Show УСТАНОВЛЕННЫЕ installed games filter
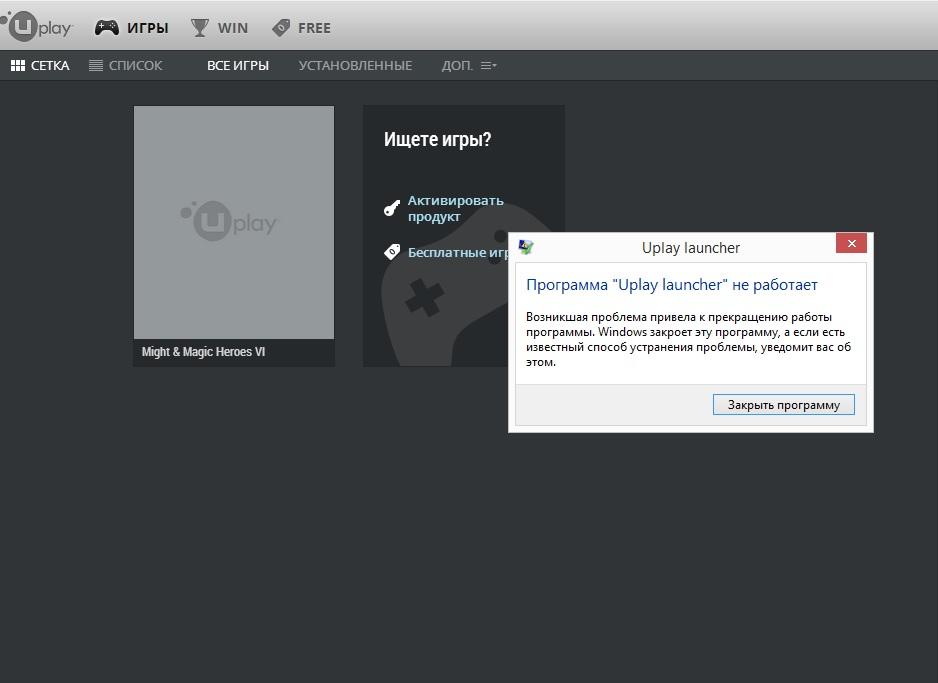 355,66
